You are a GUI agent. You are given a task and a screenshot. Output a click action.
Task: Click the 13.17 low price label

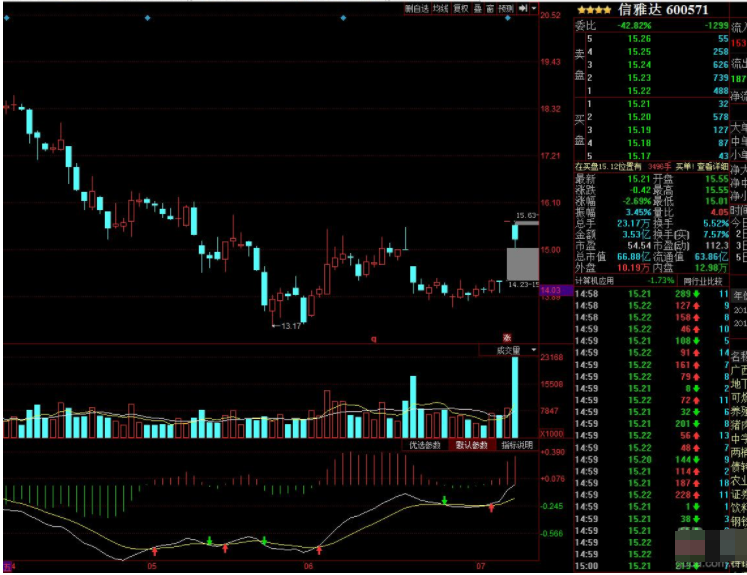point(291,326)
